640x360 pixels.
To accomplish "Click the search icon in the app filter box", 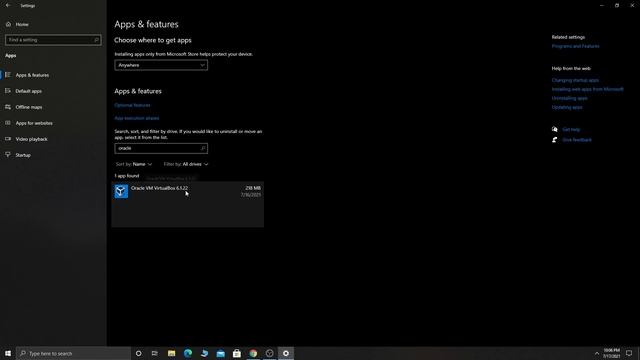I will tap(203, 148).
